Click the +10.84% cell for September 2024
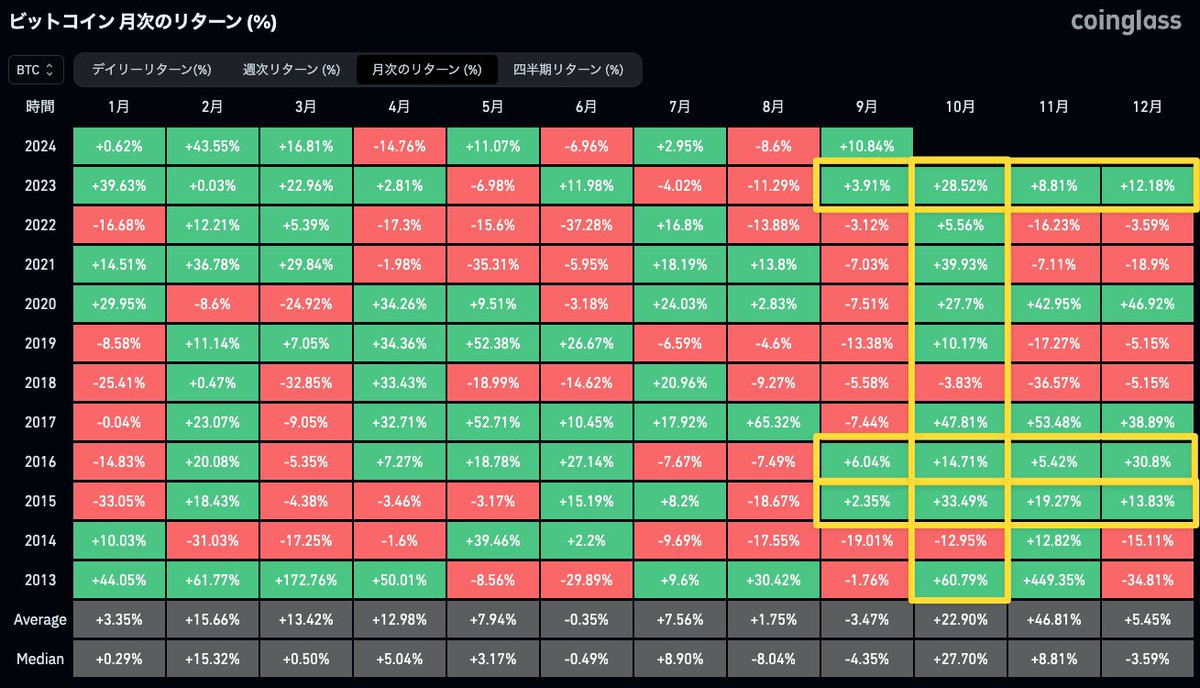This screenshot has height=688, width=1200. pyautogui.click(x=867, y=146)
